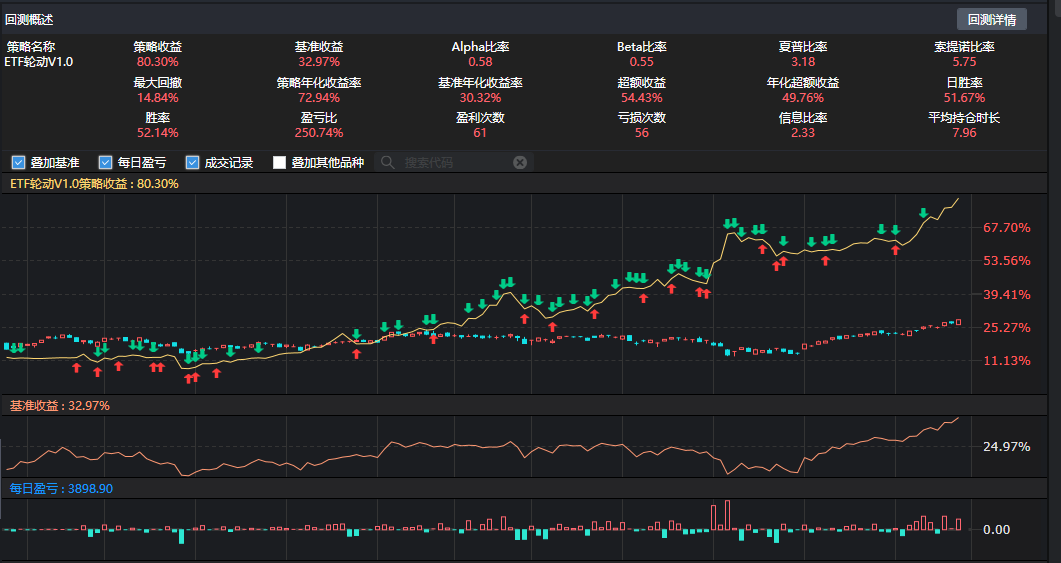Click the Alpha比率 value 0.58

tap(480, 62)
